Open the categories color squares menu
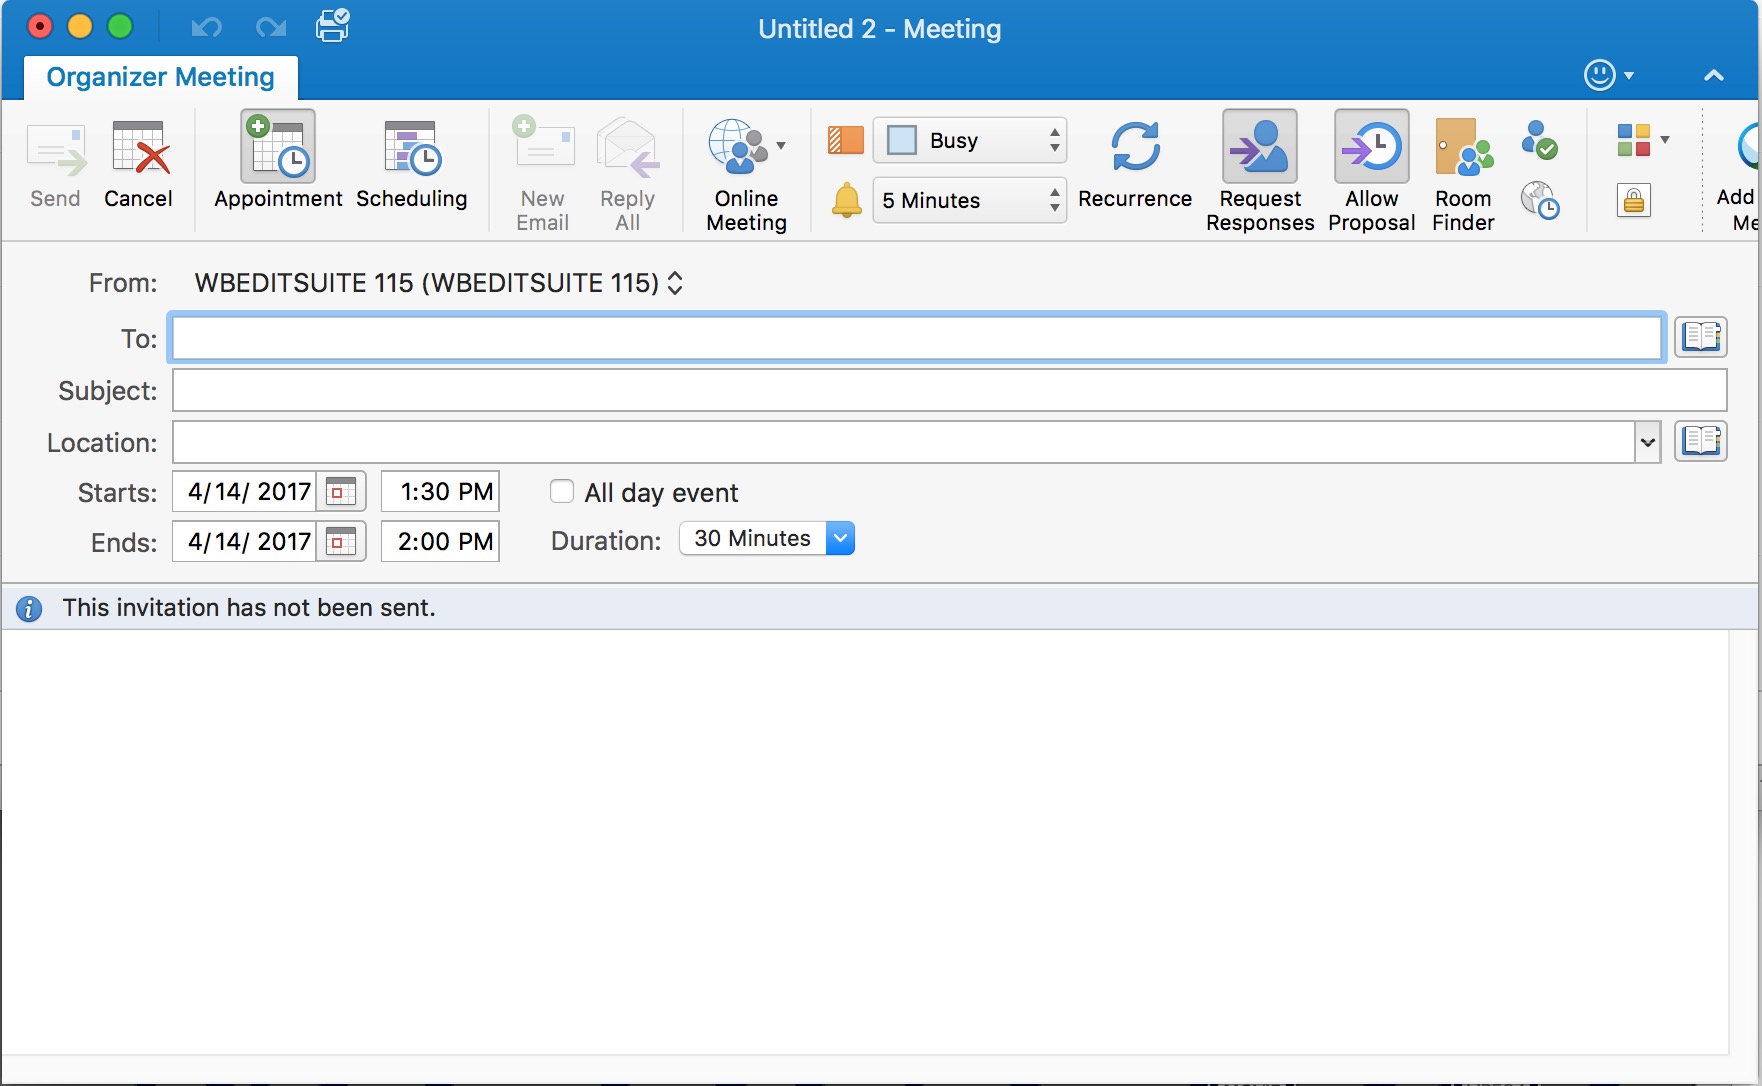 [1641, 141]
